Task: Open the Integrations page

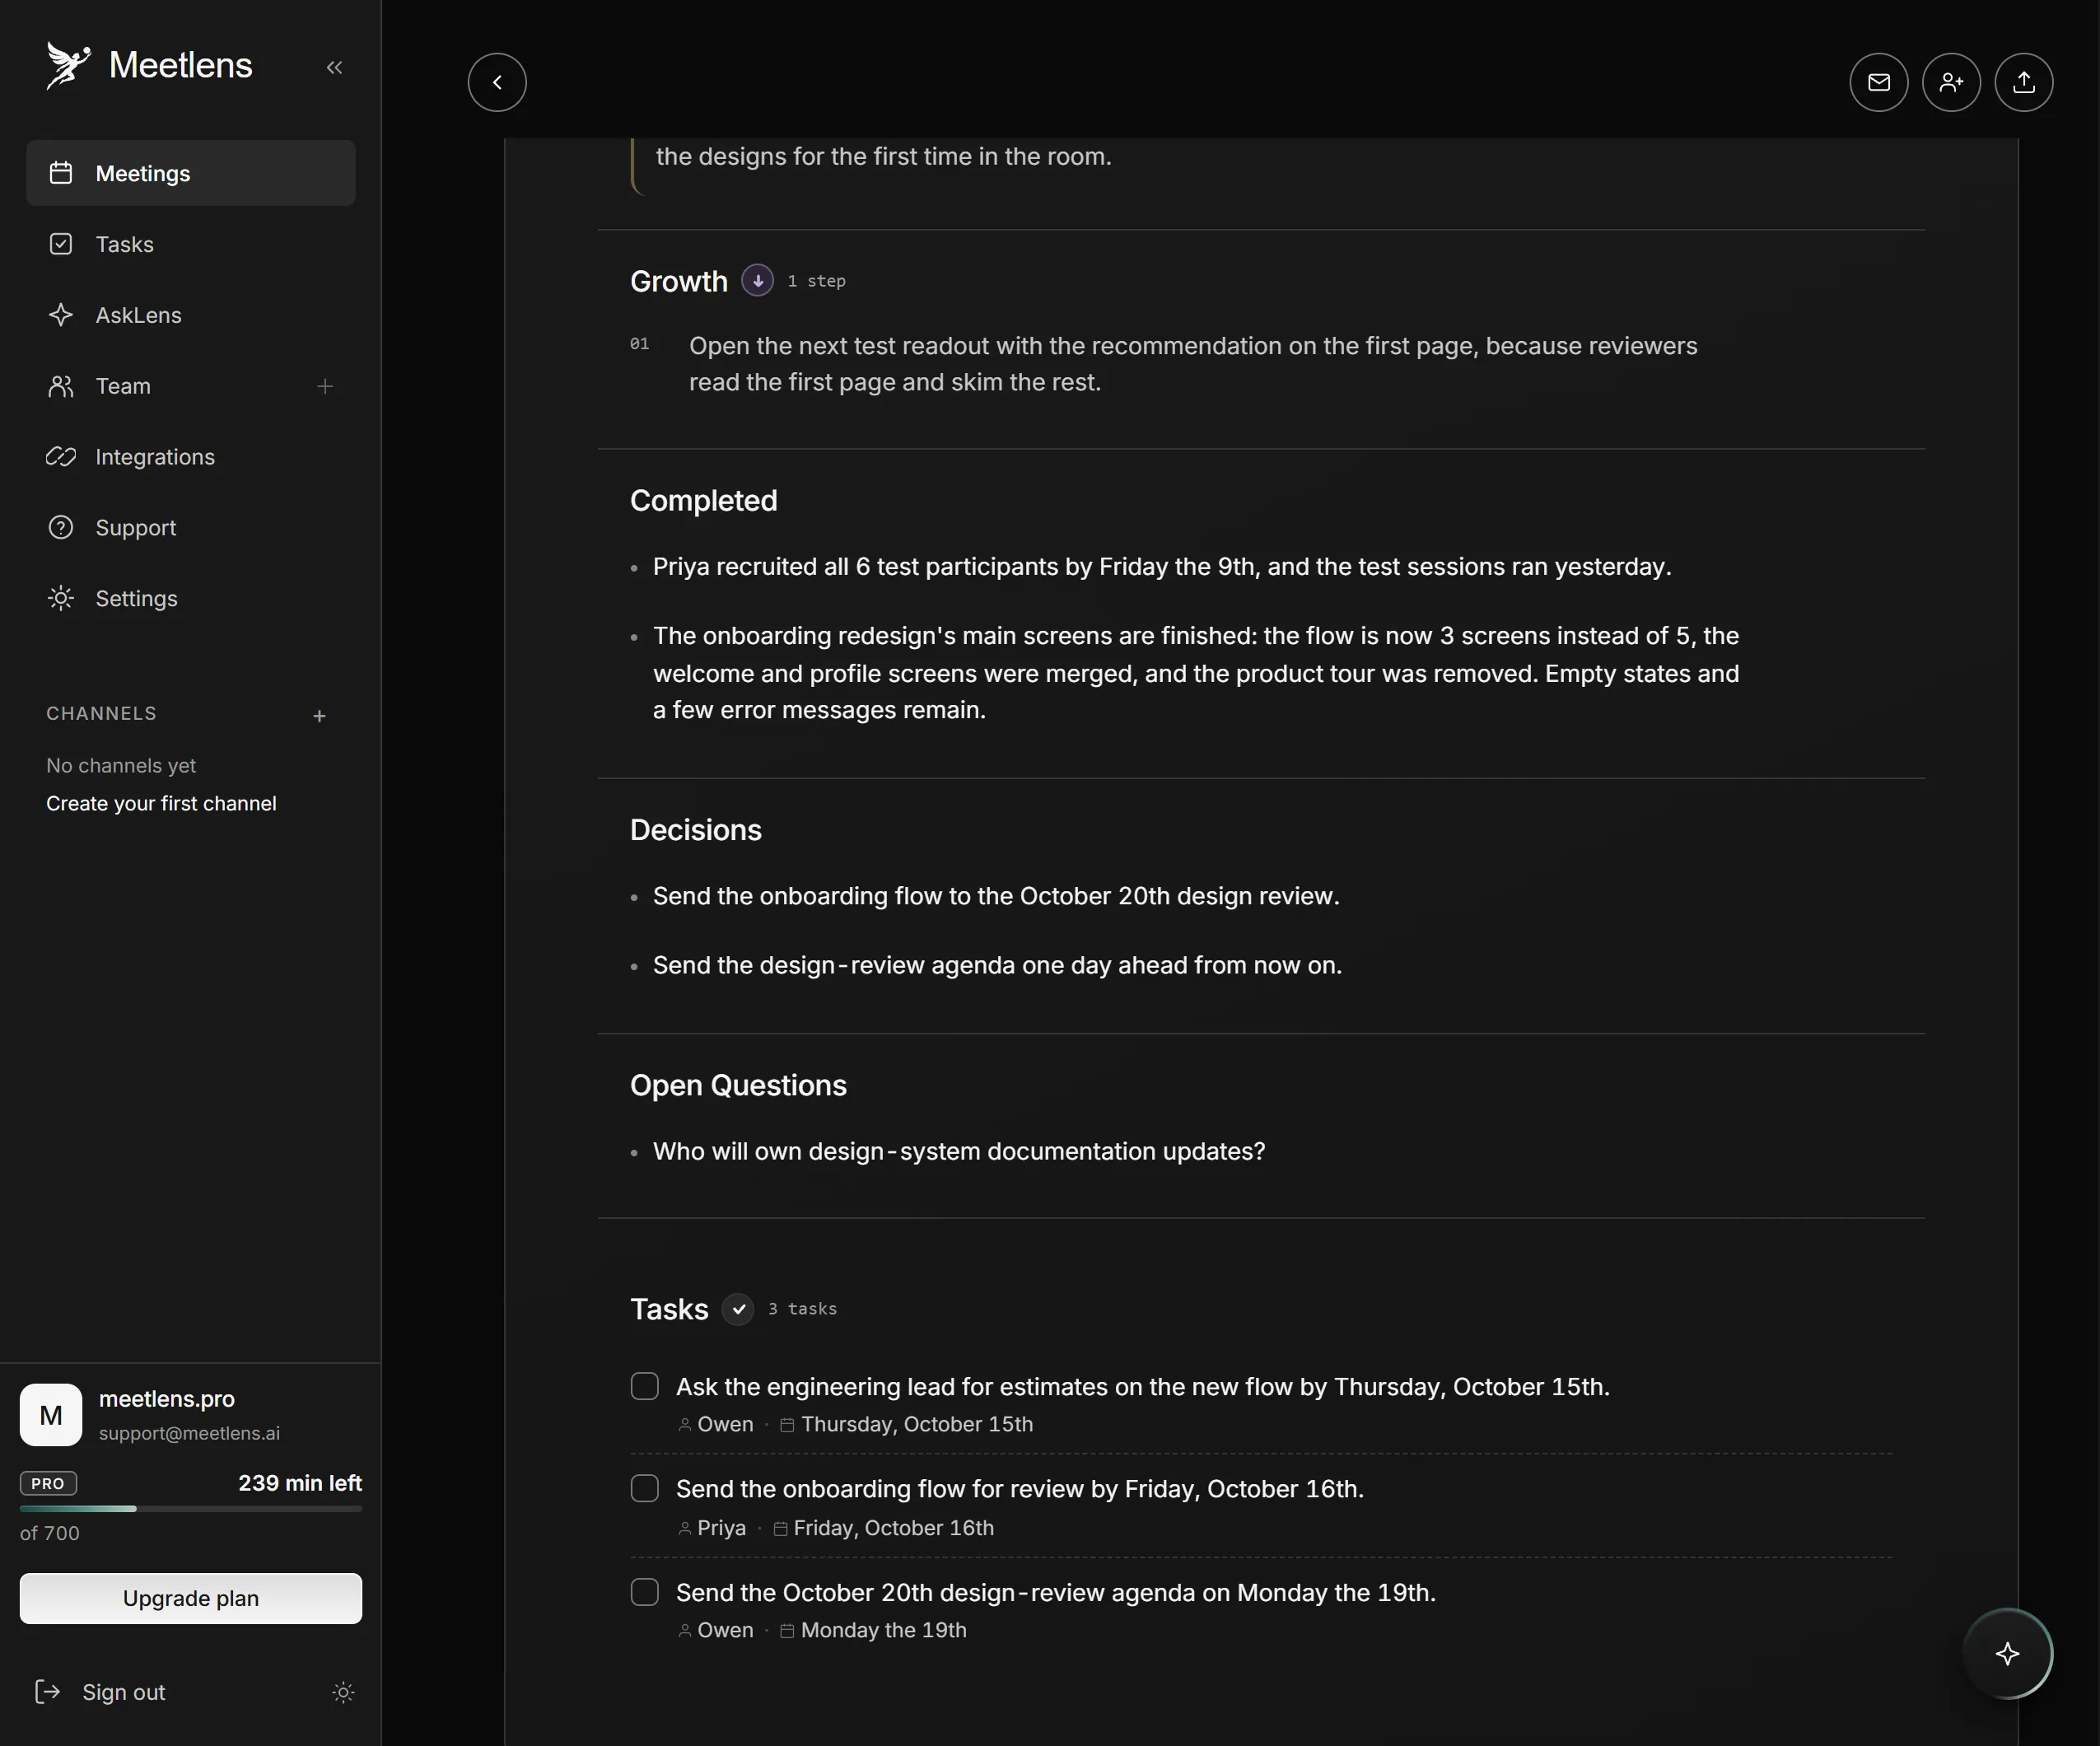Action: [191, 457]
